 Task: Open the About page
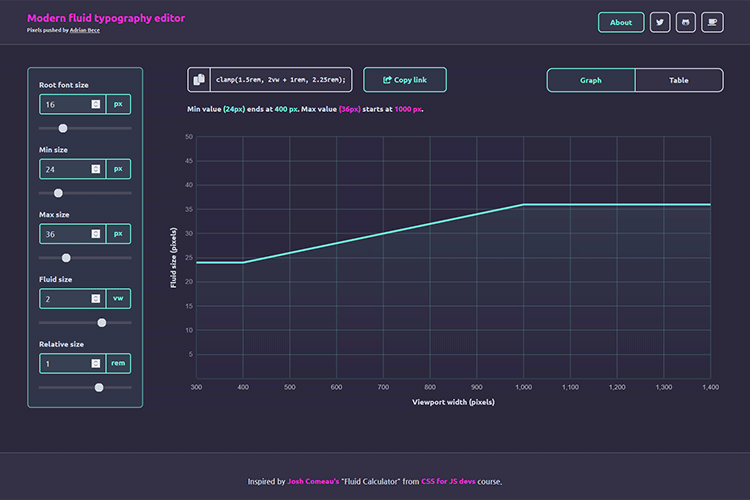[x=621, y=22]
